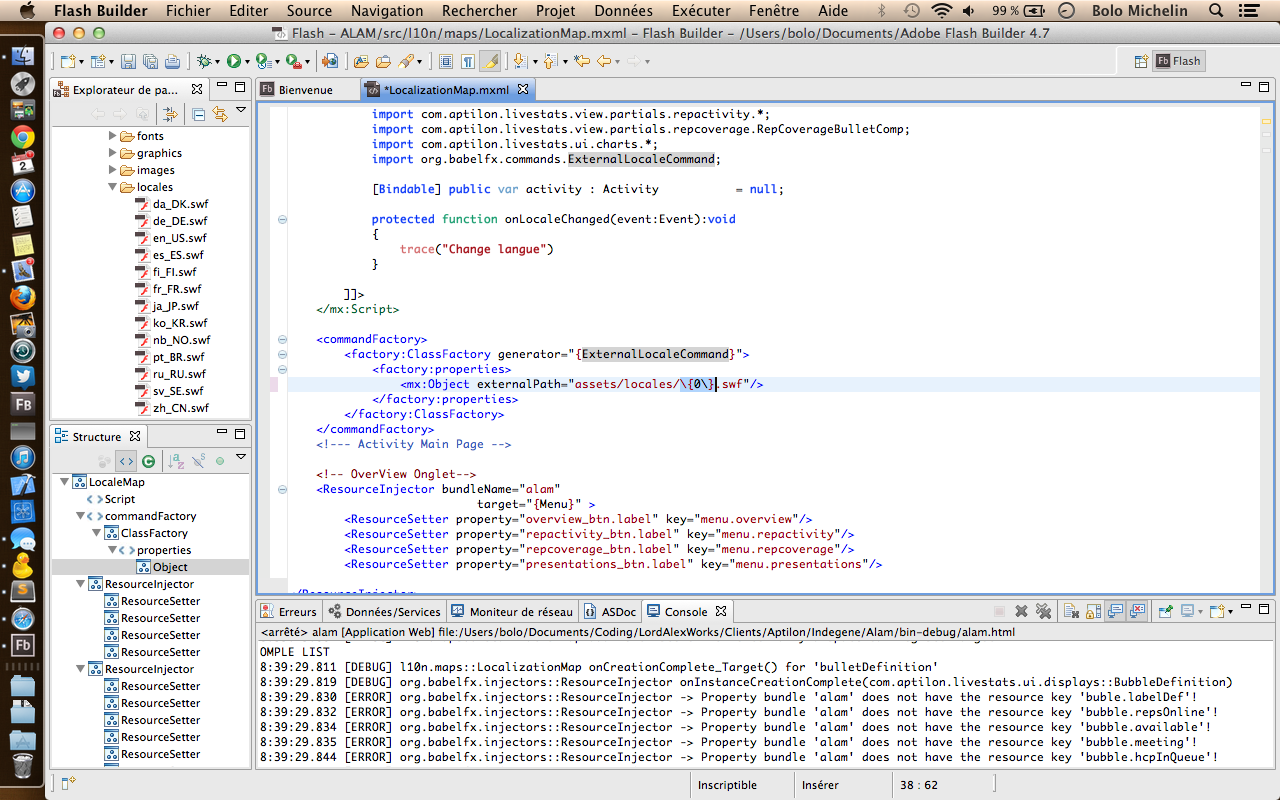The width and height of the screenshot is (1280, 800).
Task: Click the Spotlight search icon in menu bar
Action: (1215, 11)
